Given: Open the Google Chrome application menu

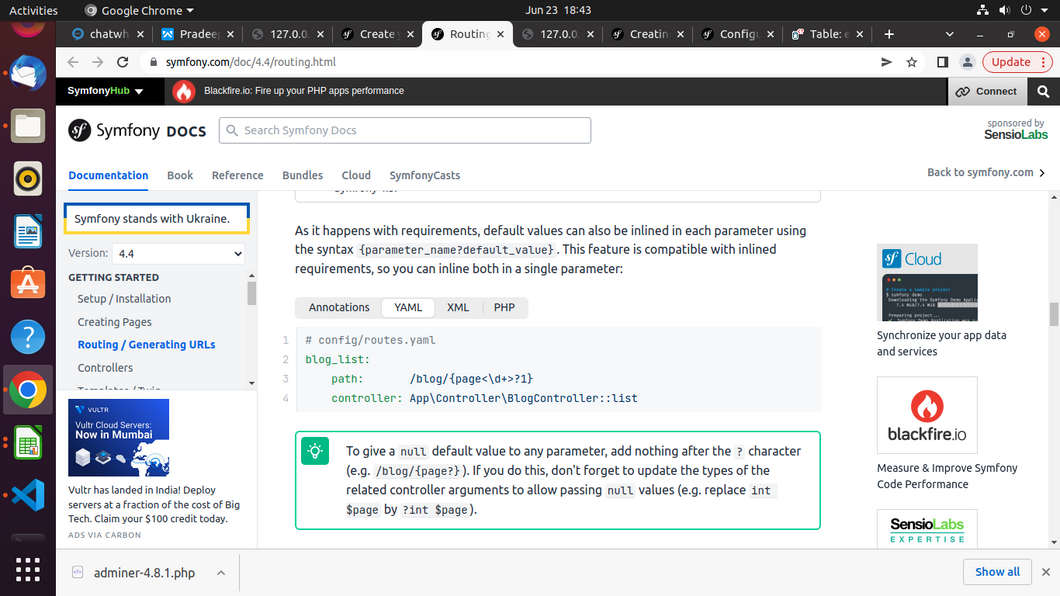Looking at the screenshot, I should click(x=139, y=10).
